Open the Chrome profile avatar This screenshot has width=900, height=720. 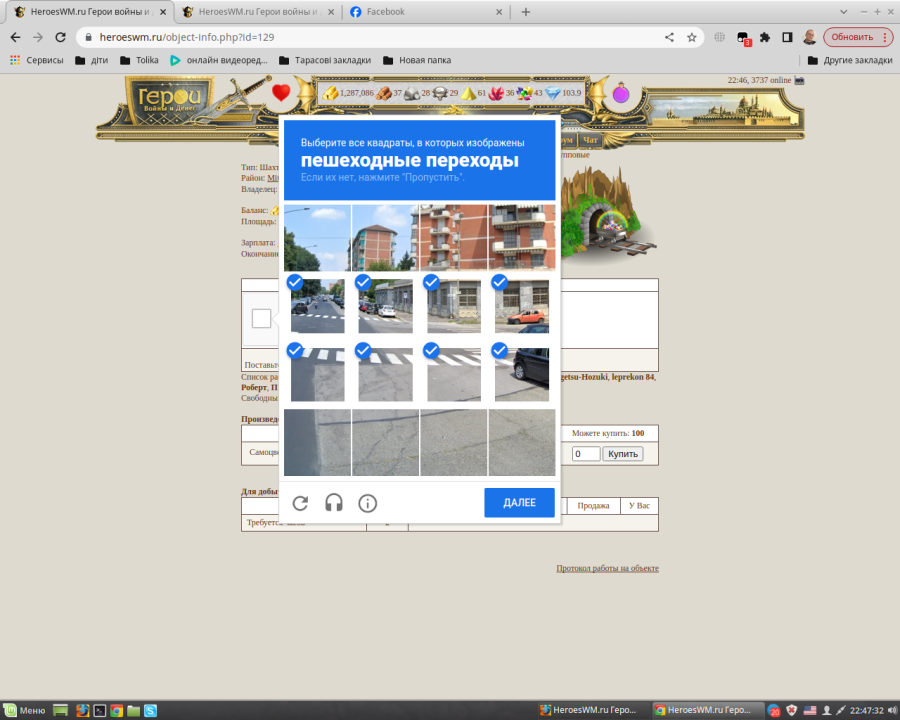pyautogui.click(x=809, y=37)
